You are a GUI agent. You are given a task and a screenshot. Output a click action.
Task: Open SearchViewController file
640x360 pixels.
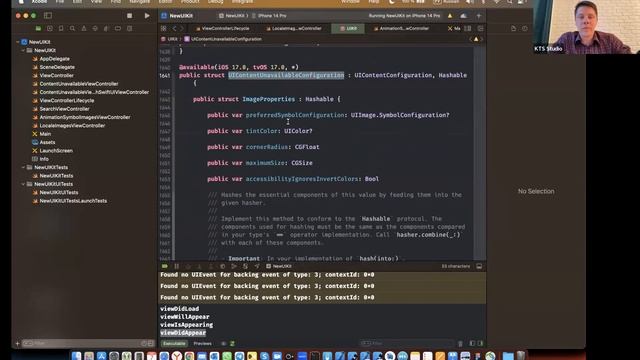point(61,109)
